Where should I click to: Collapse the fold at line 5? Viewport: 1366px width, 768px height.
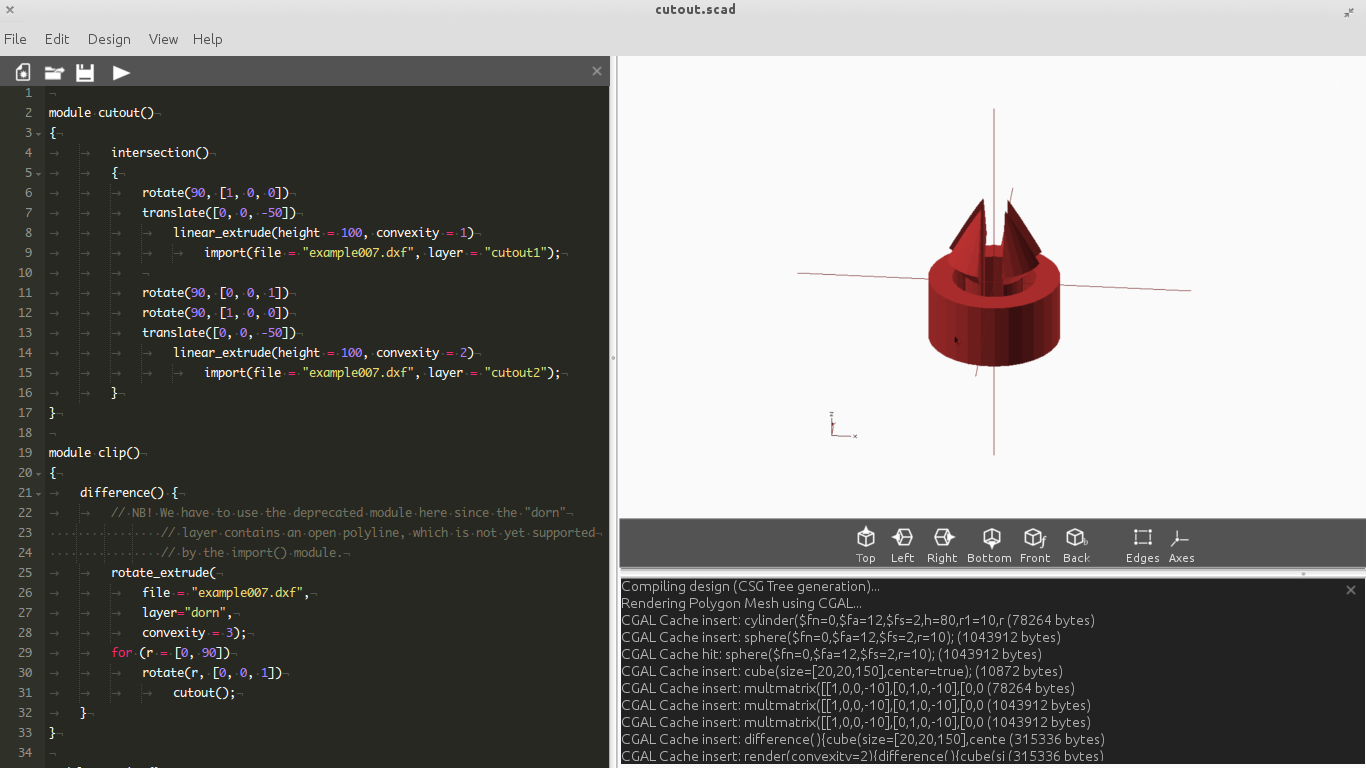[x=38, y=173]
